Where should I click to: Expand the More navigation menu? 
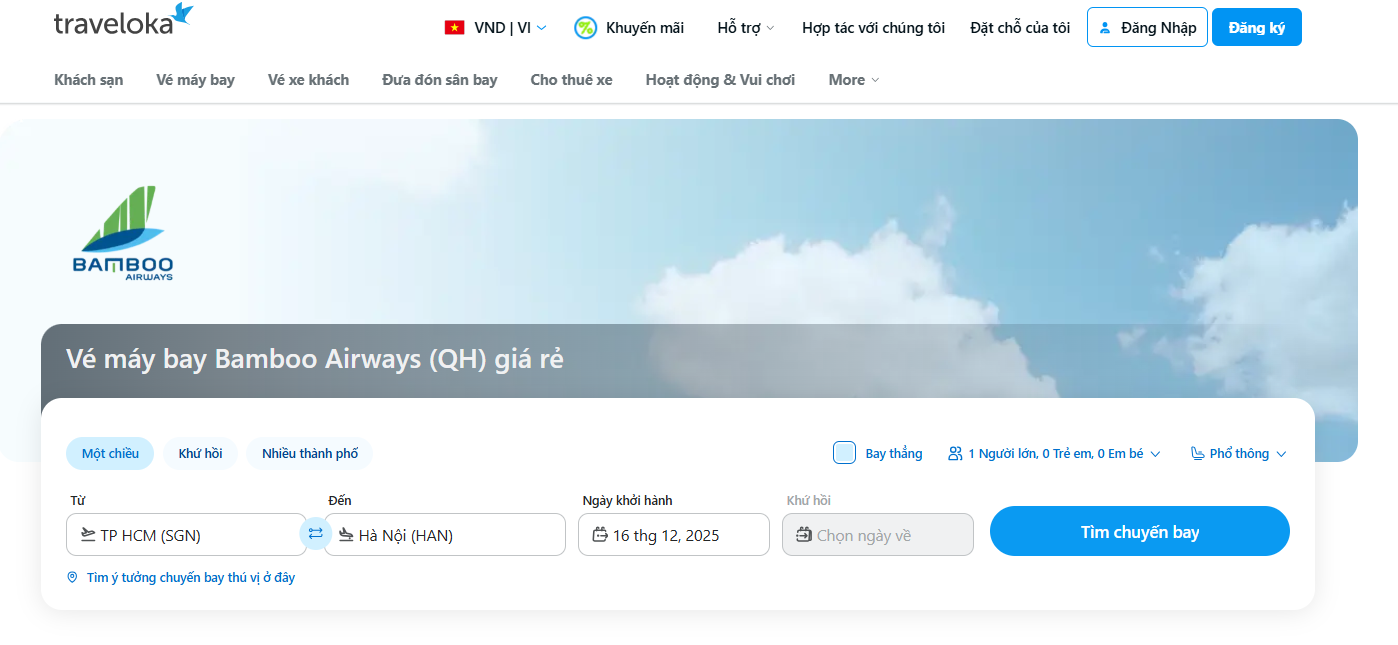pyautogui.click(x=853, y=80)
